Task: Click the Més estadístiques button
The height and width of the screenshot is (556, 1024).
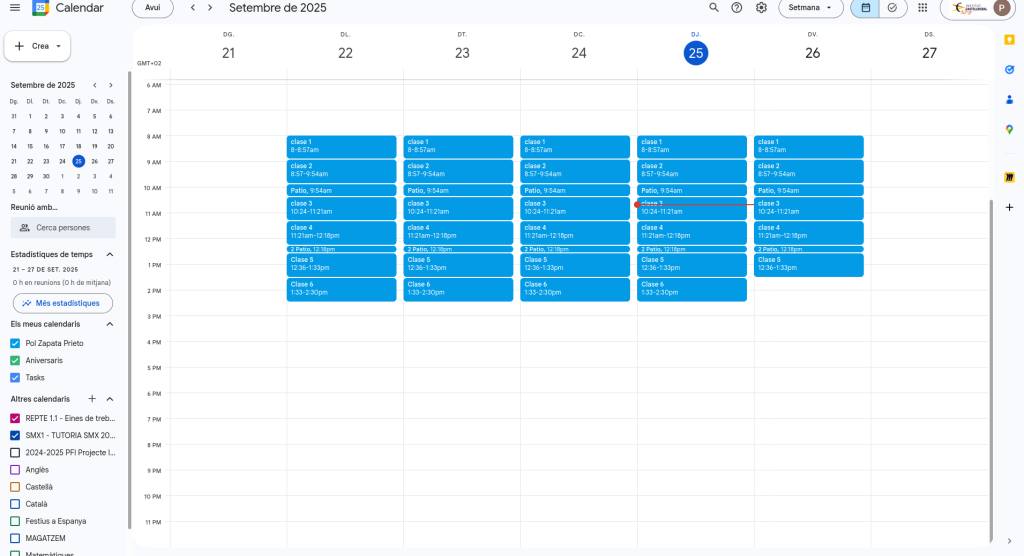Action: (x=62, y=303)
